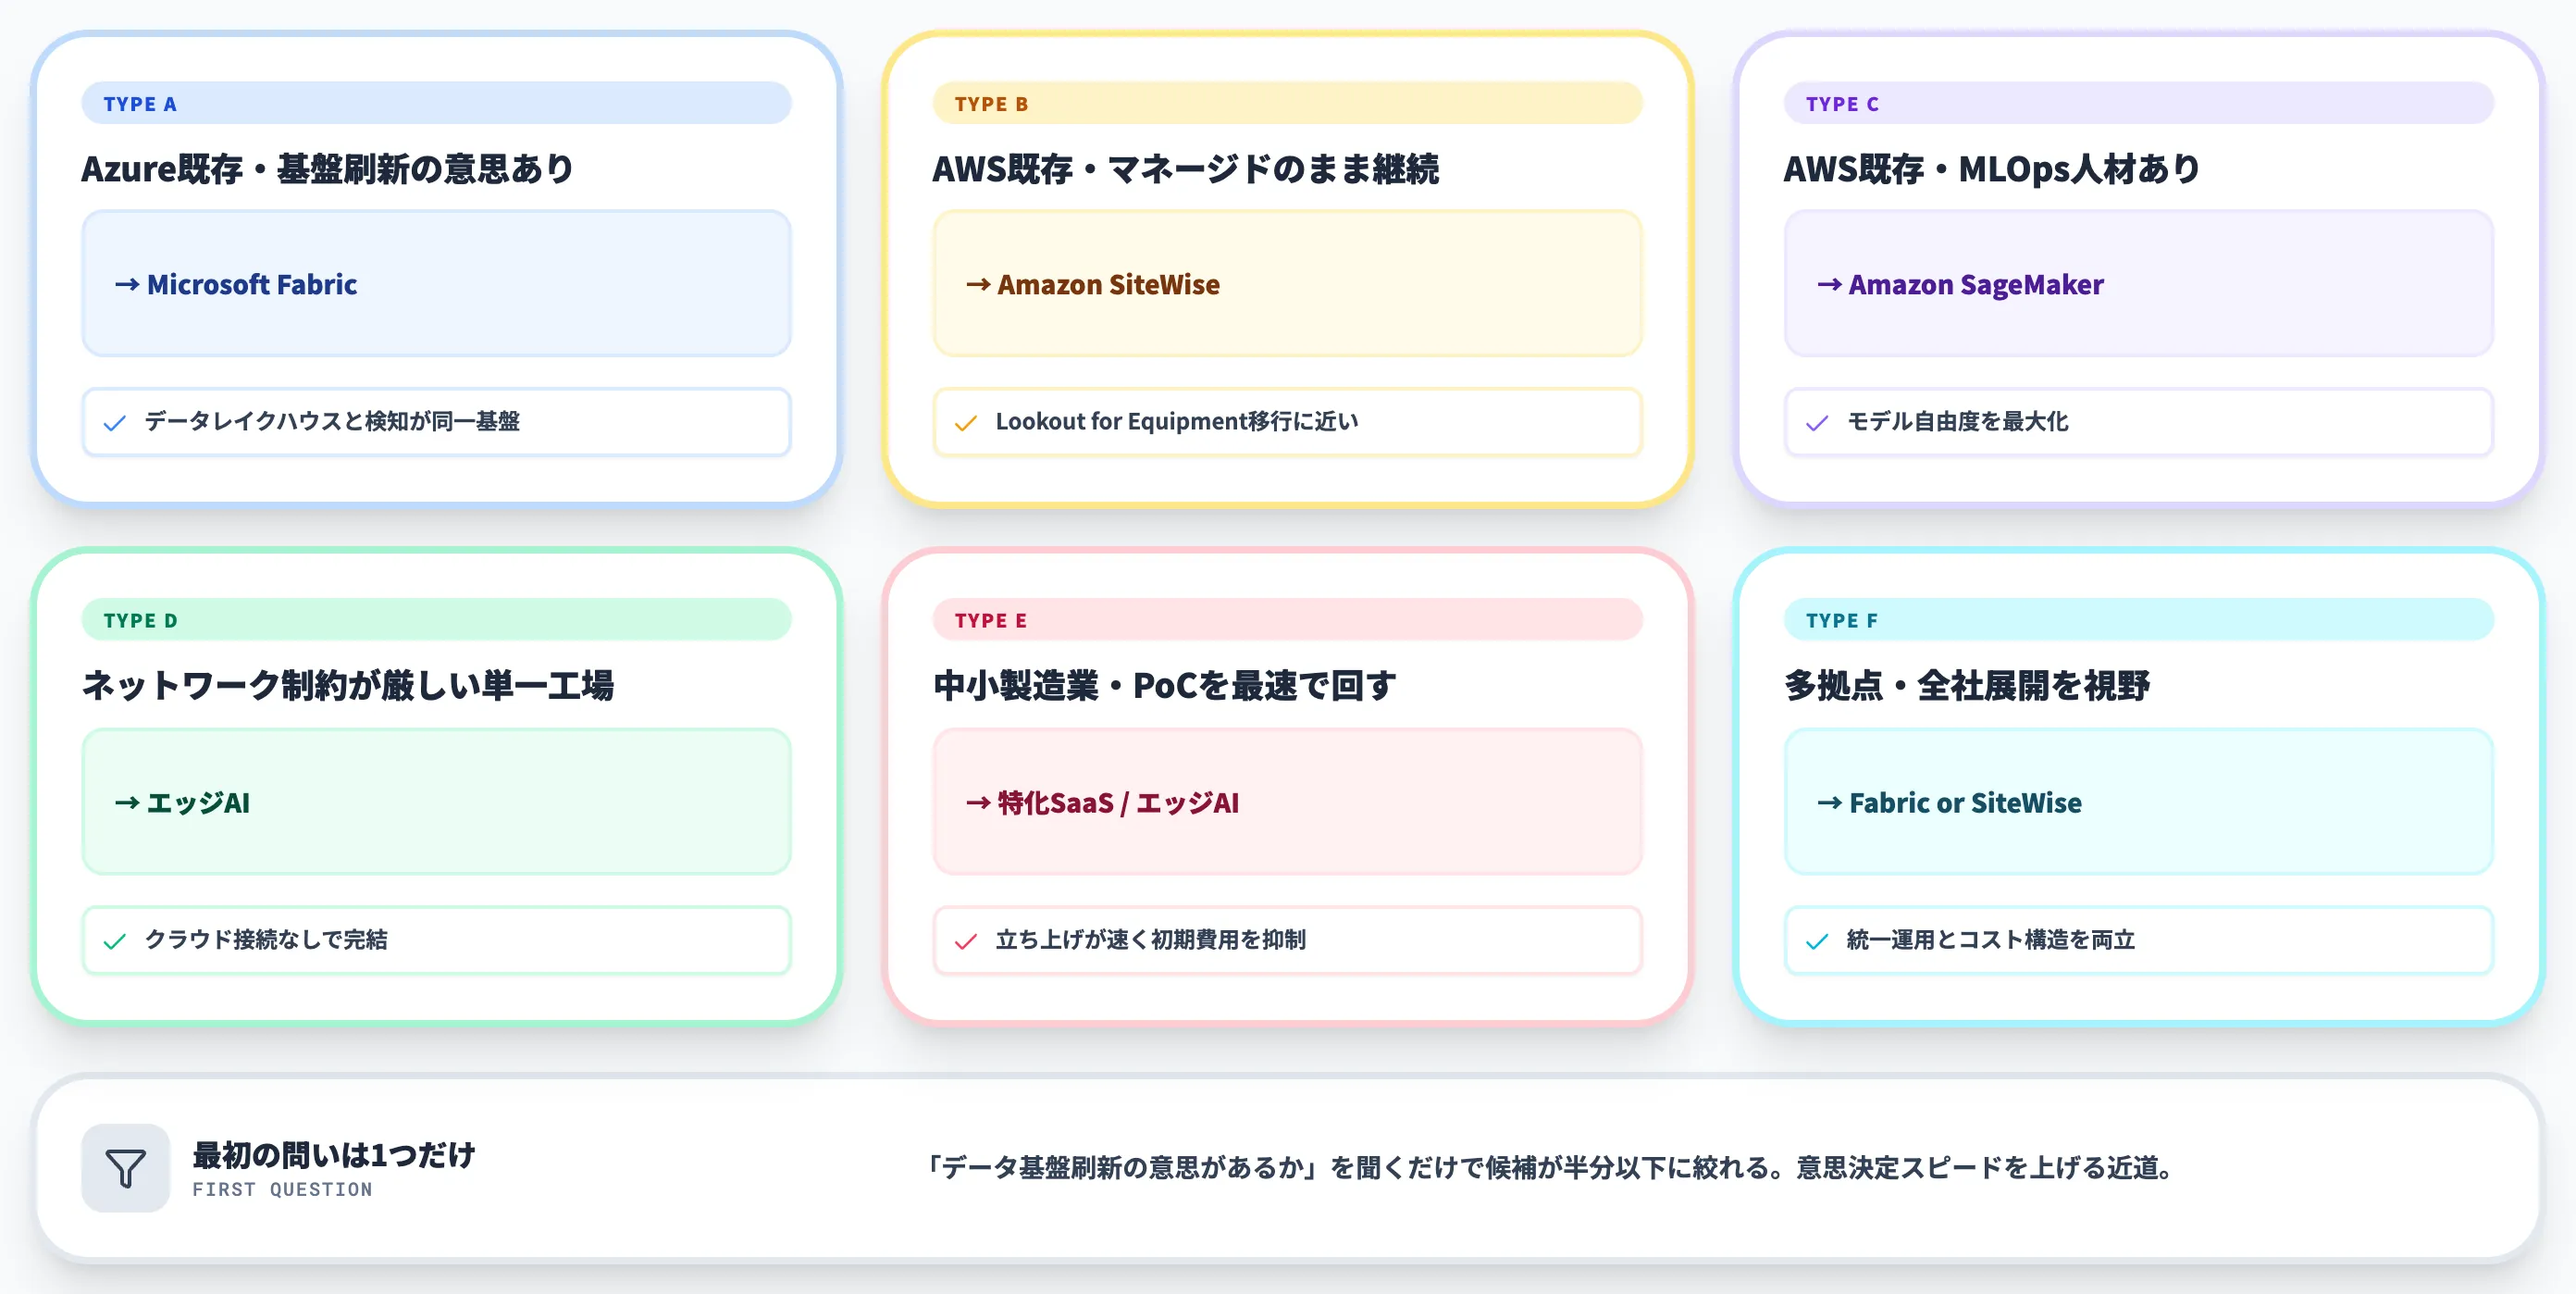Click heading ネットワーク制約が厳しい単一工場
The image size is (2576, 1294).
[348, 686]
